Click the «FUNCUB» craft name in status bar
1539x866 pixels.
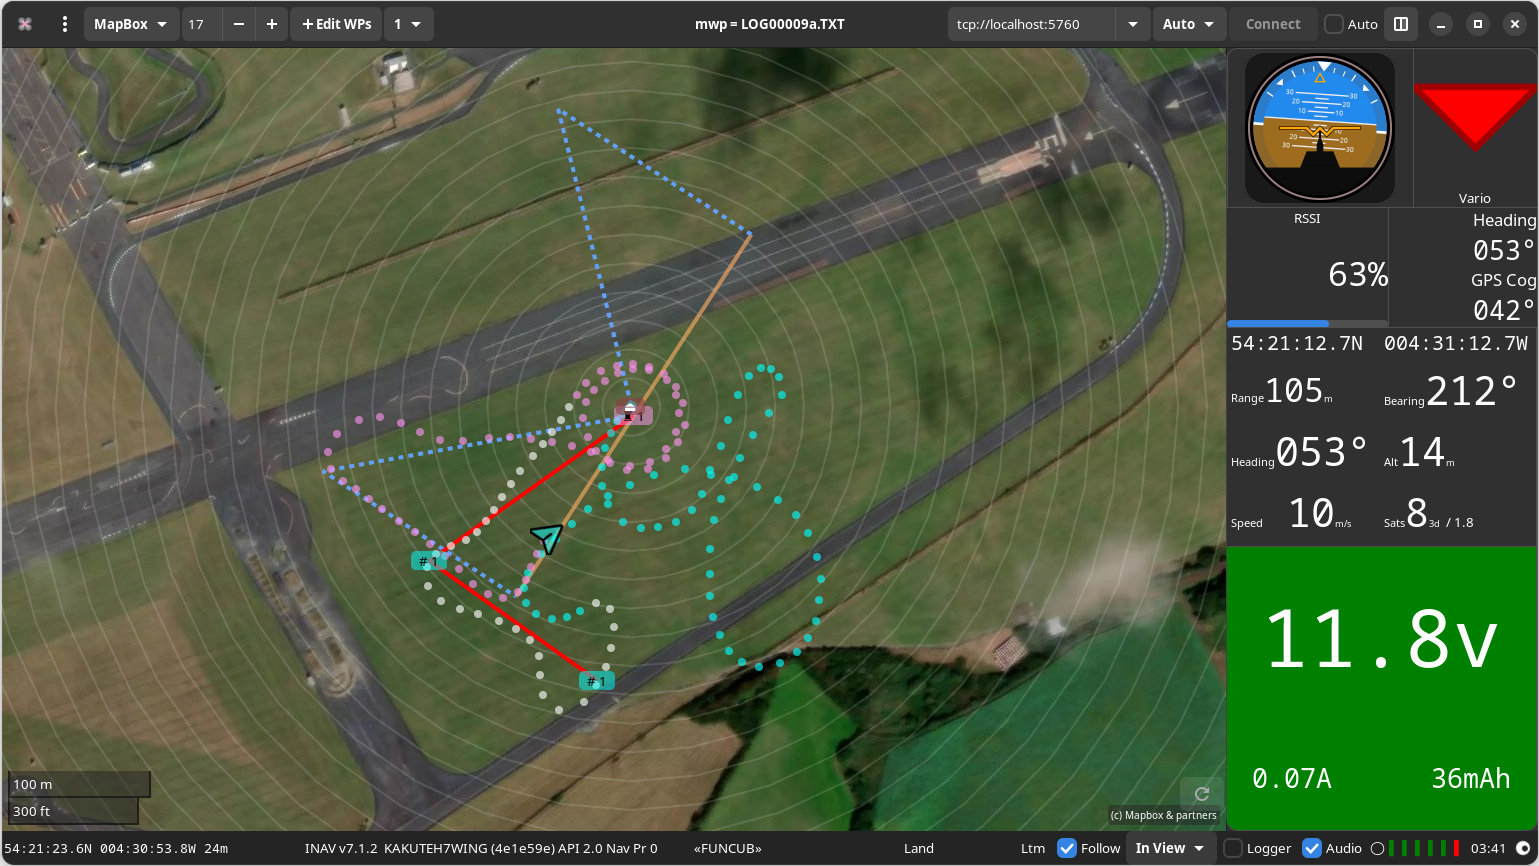pyautogui.click(x=728, y=848)
